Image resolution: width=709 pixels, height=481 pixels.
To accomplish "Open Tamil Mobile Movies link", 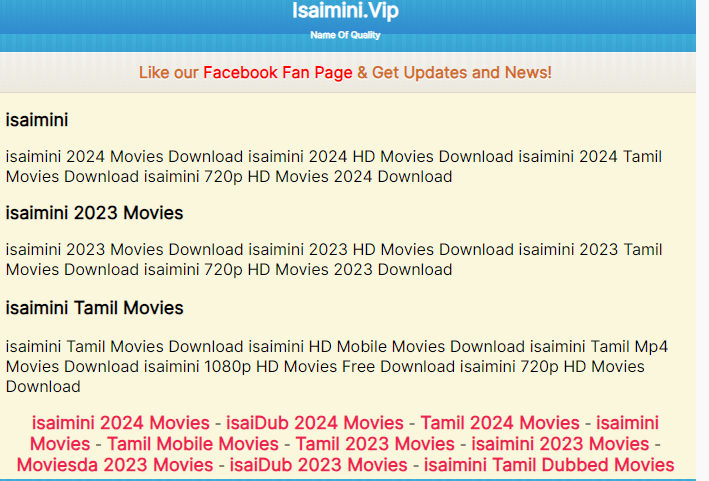I will pos(193,444).
